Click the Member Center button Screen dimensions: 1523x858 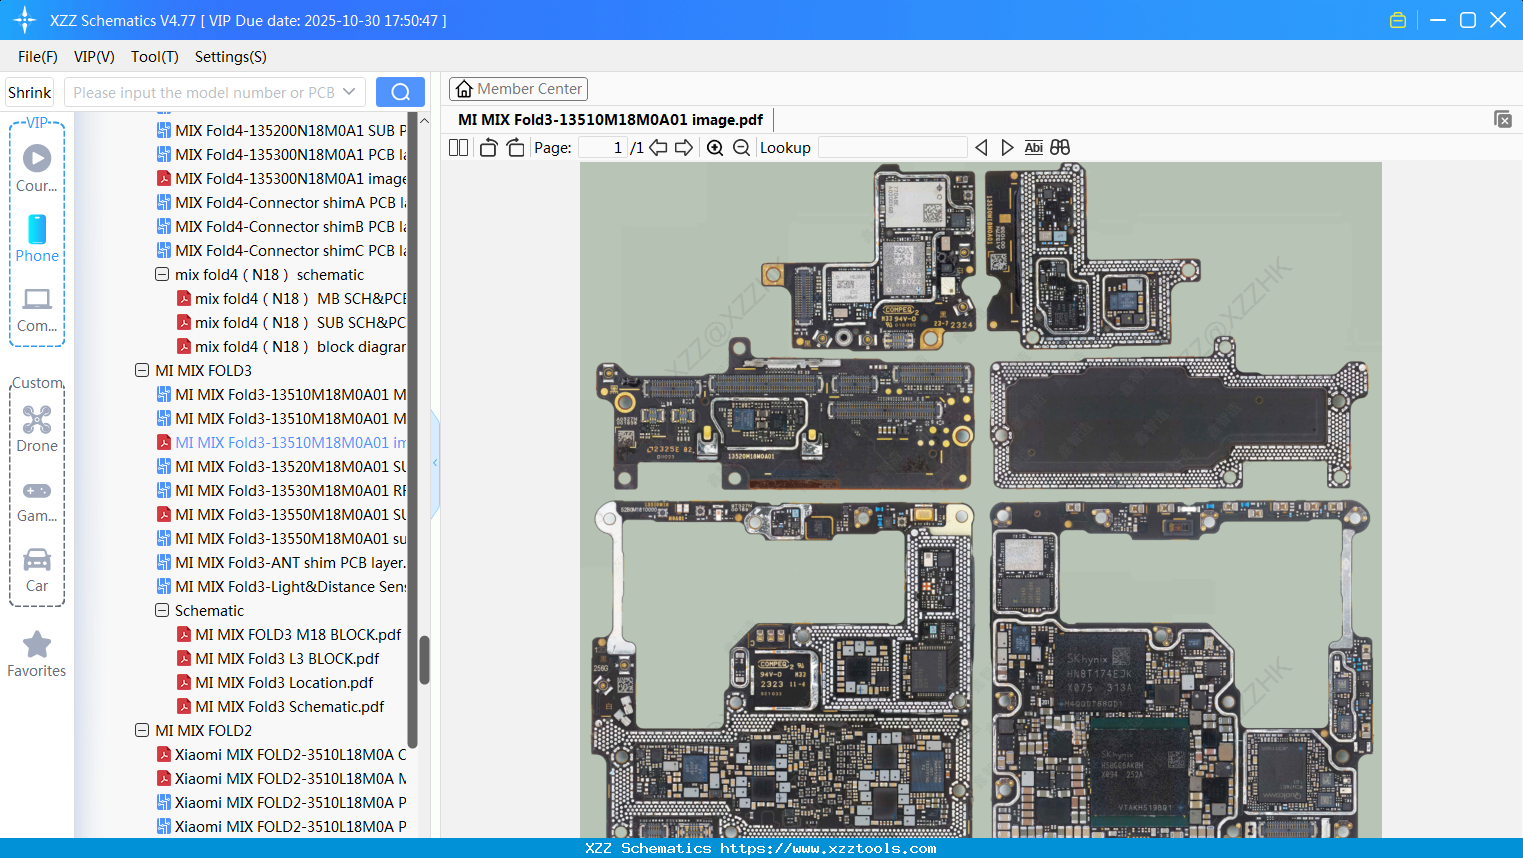coord(518,89)
